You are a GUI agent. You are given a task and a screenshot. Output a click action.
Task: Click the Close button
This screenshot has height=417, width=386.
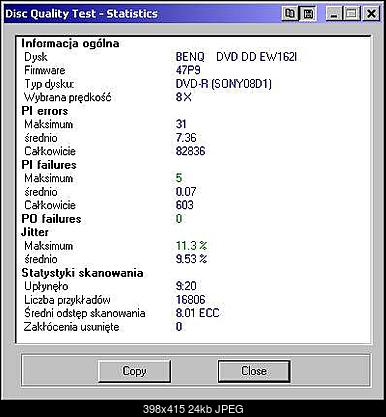click(x=254, y=371)
